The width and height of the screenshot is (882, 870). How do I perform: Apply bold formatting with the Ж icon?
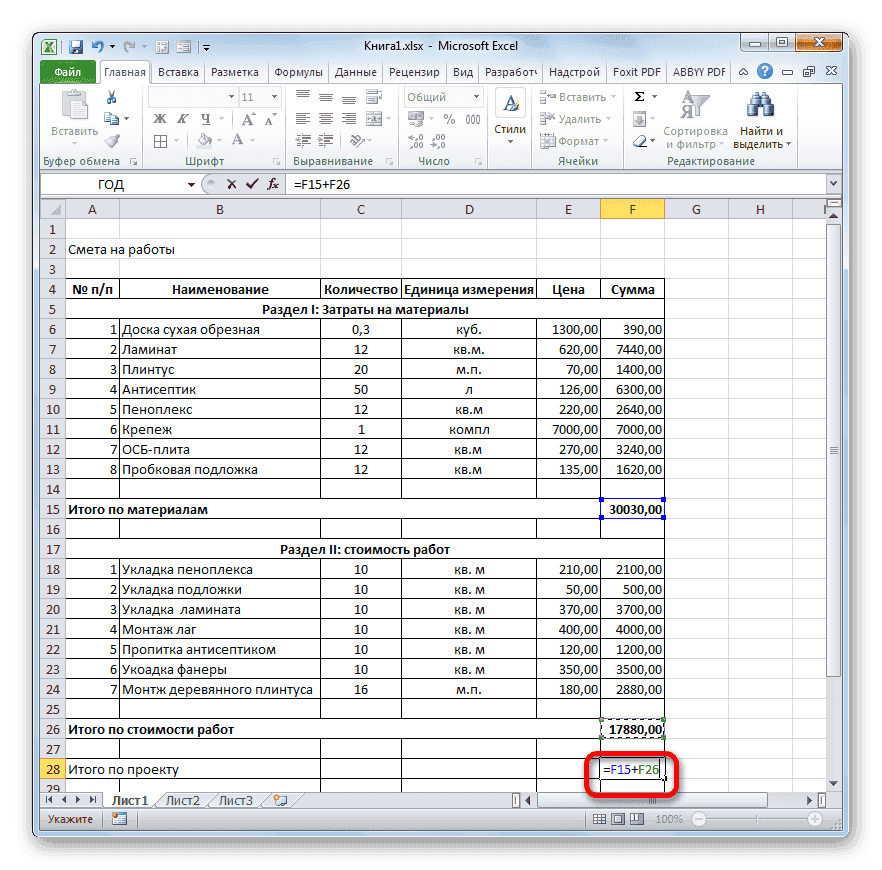tap(159, 117)
